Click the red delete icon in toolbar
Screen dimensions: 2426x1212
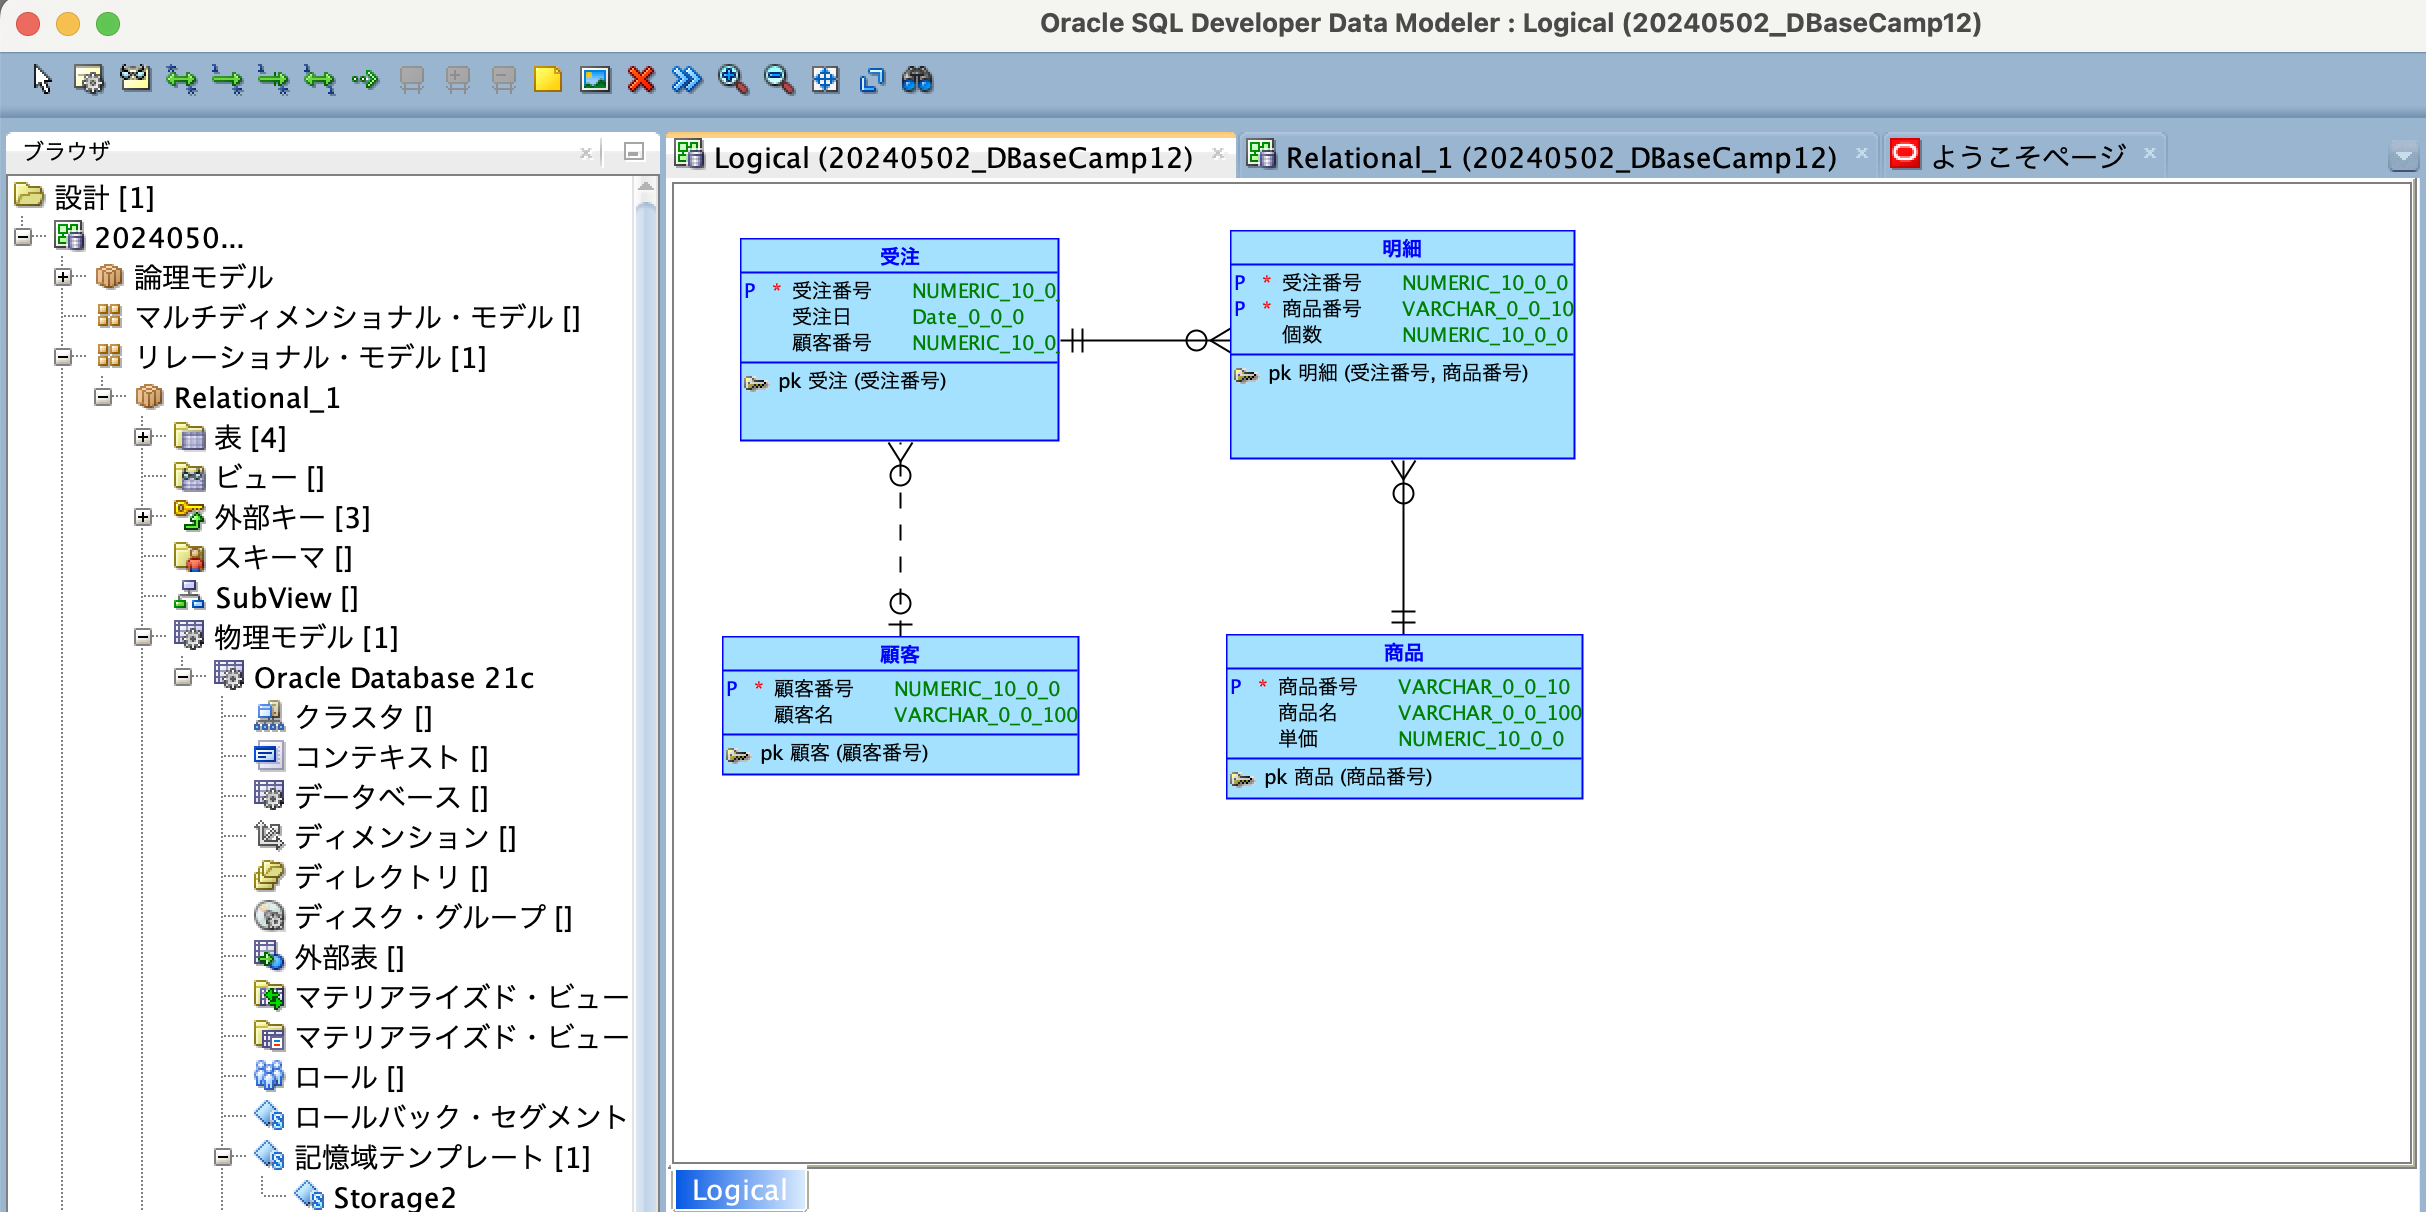[640, 80]
